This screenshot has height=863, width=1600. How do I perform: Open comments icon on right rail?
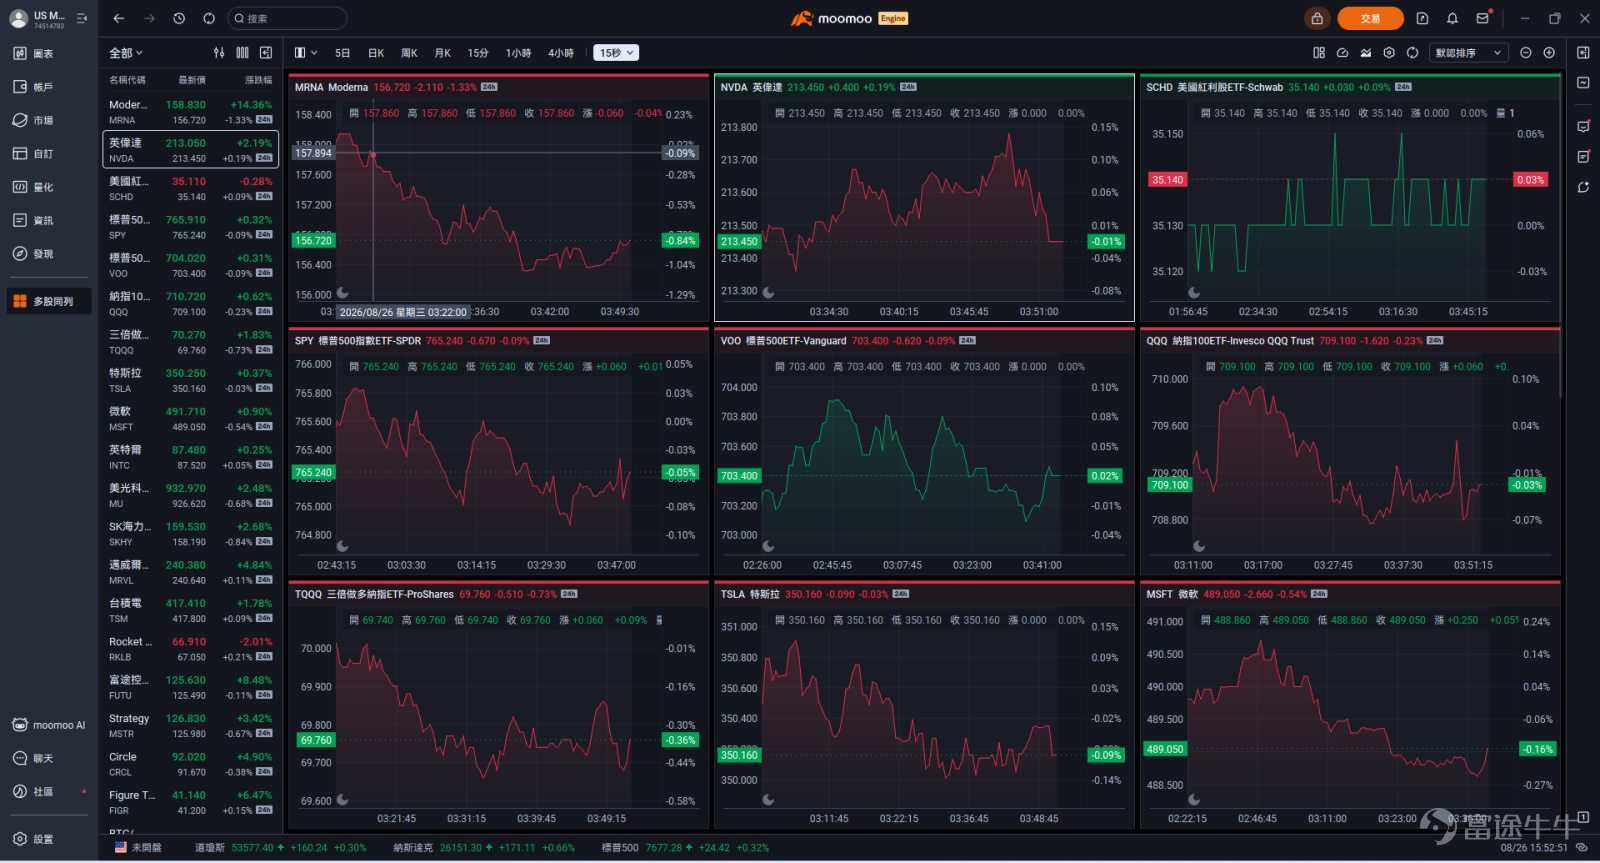pos(1583,127)
